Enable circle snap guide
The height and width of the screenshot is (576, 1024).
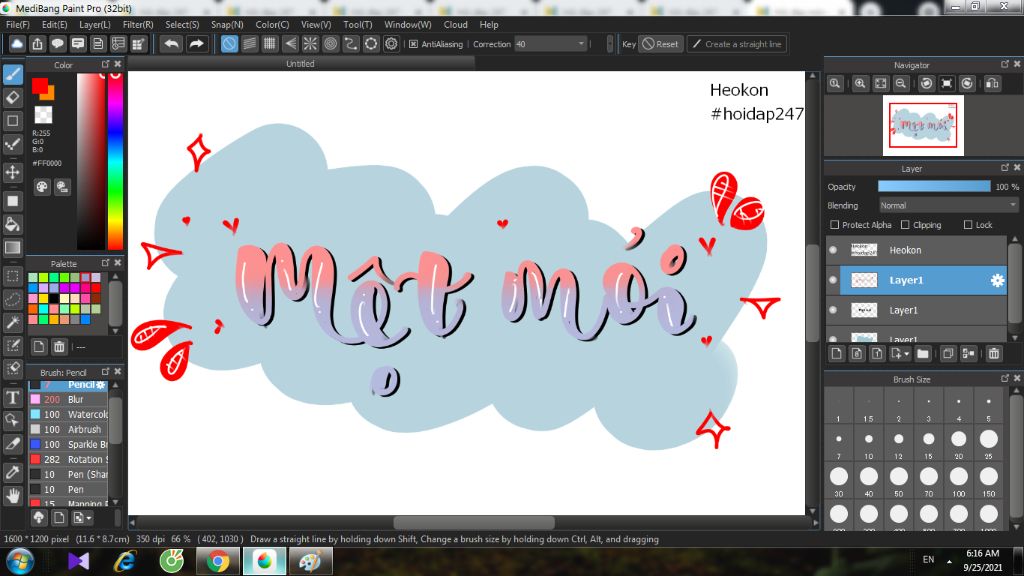pyautogui.click(x=330, y=44)
